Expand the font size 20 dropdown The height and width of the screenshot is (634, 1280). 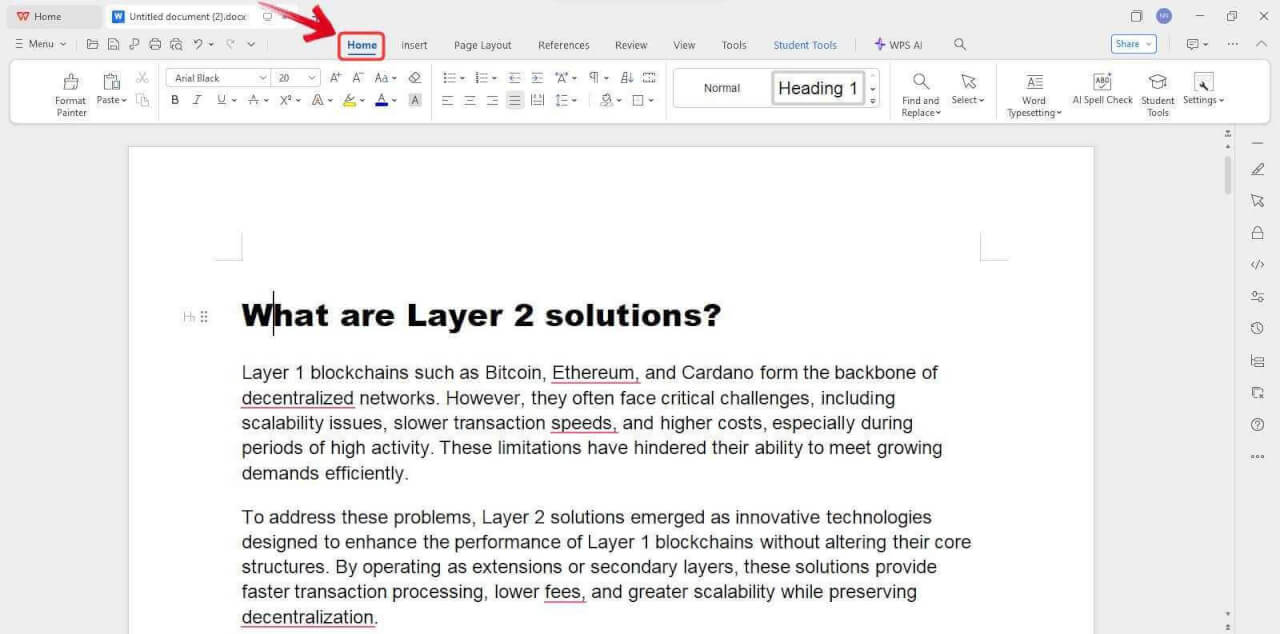pos(310,77)
